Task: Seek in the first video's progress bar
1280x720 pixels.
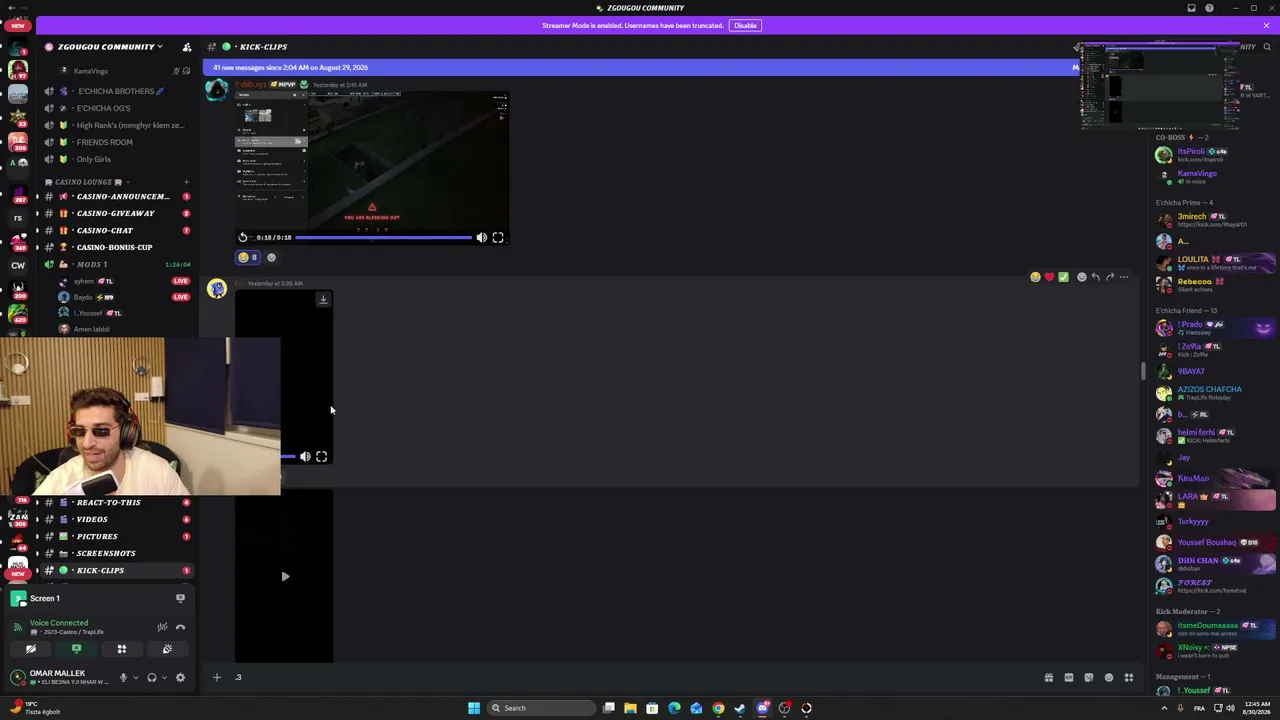Action: 383,238
